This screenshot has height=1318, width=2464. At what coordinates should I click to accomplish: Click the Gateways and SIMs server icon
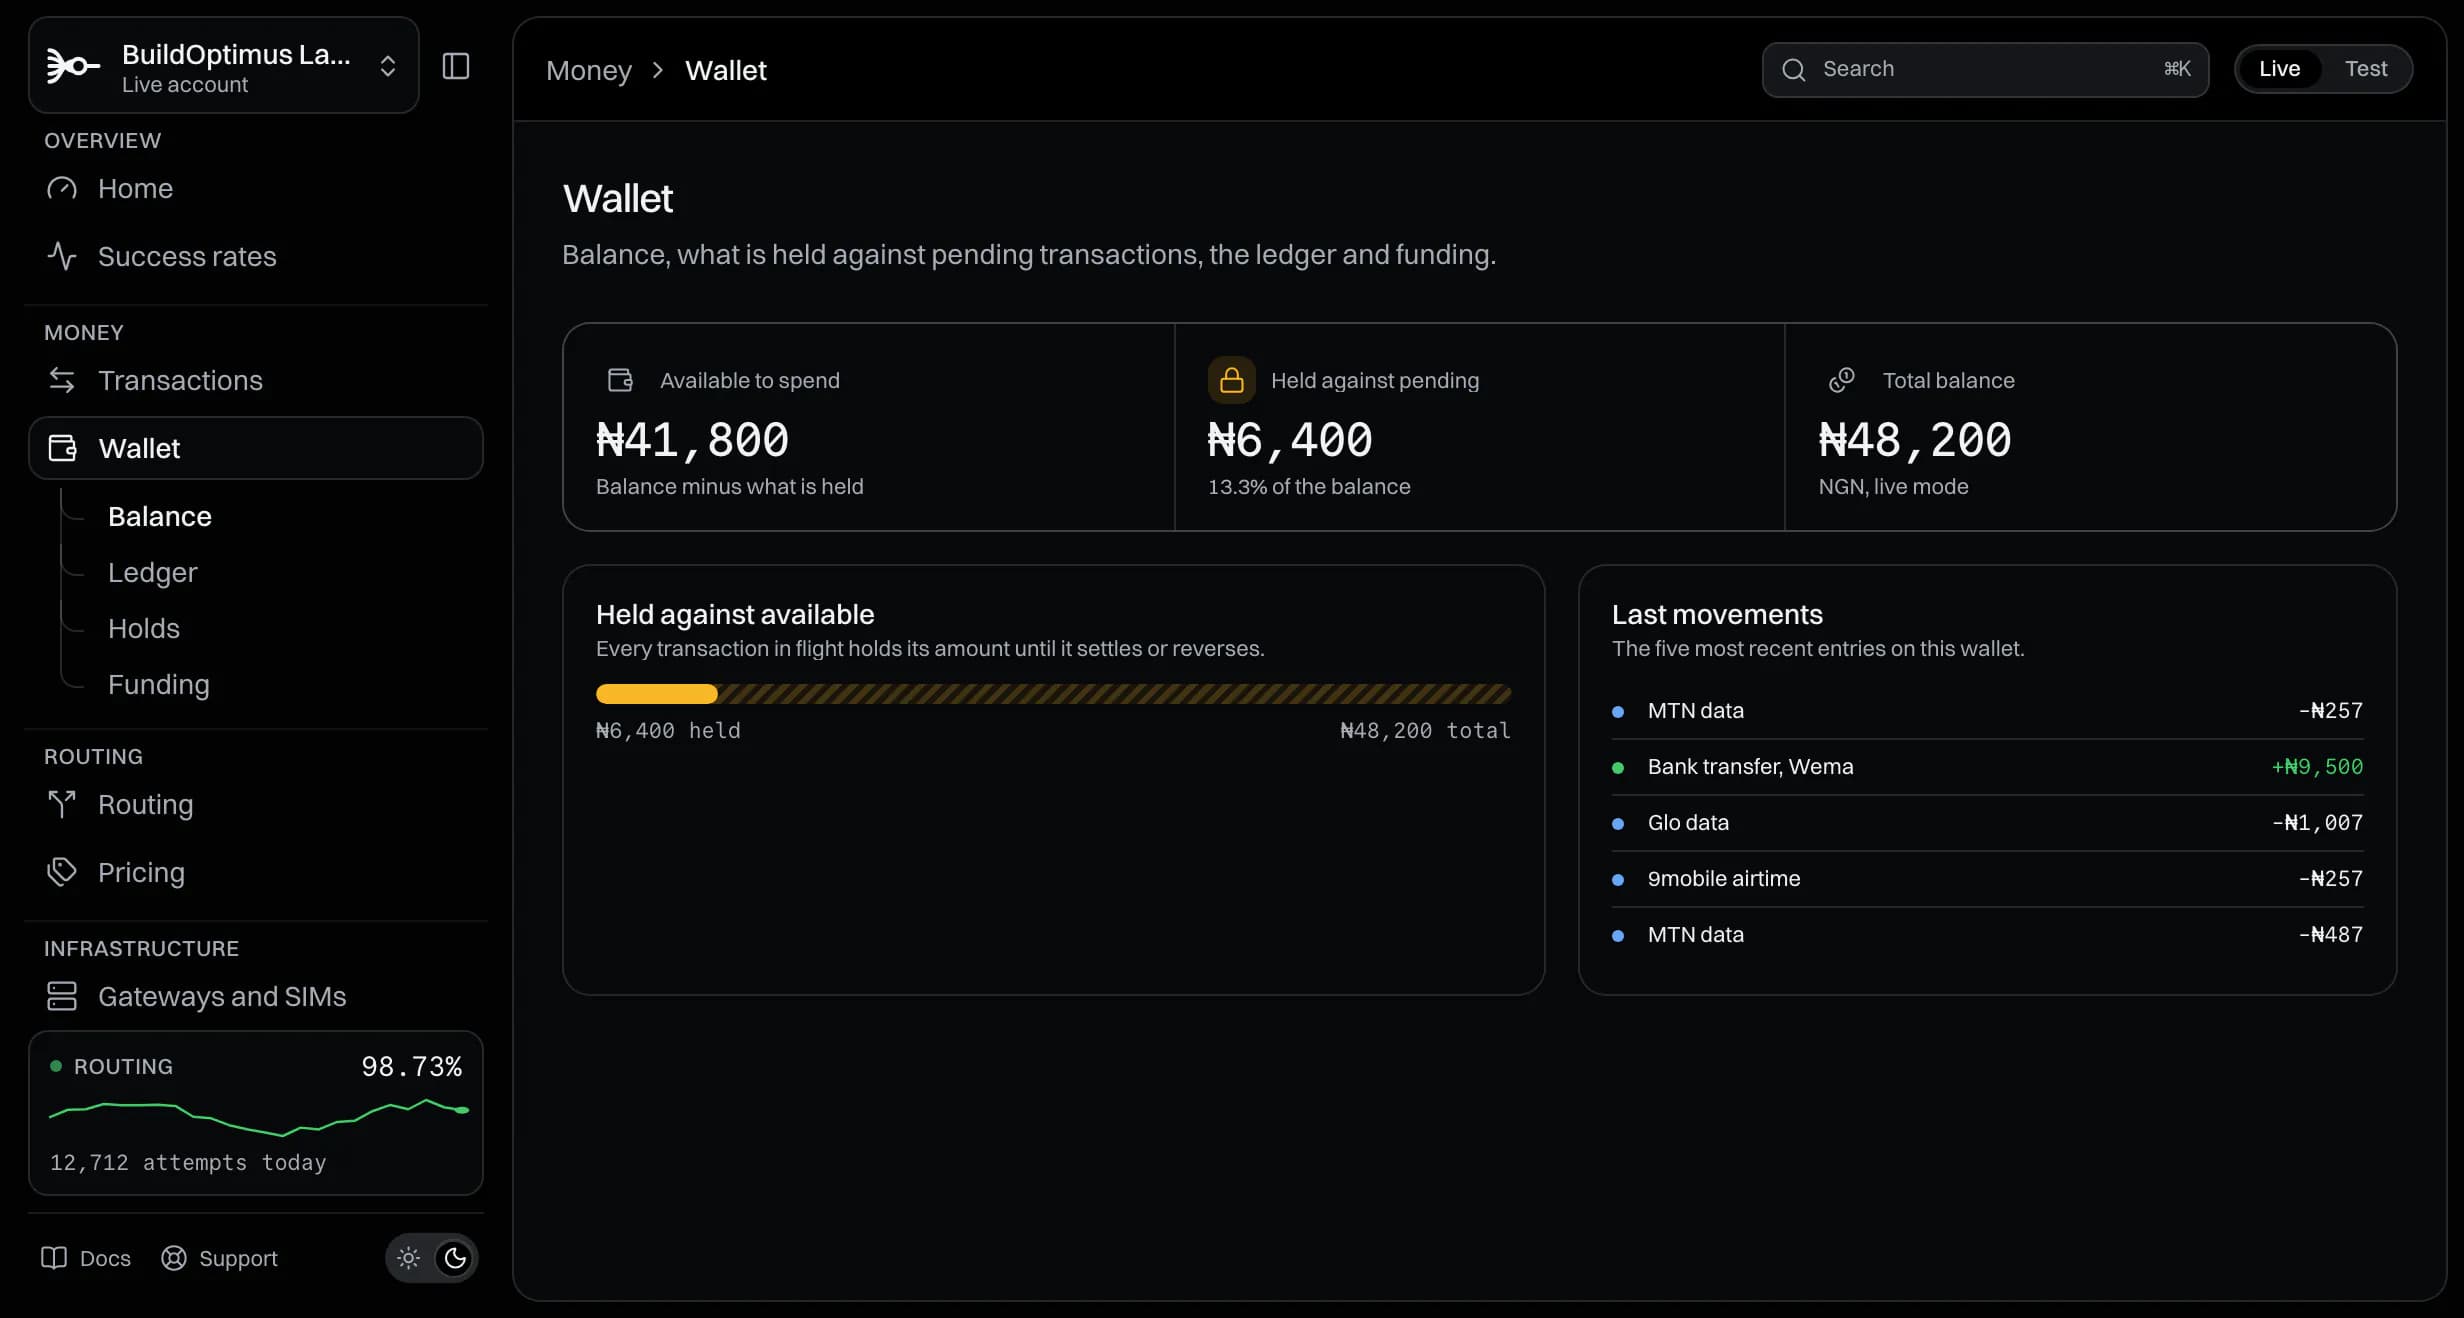coord(62,996)
